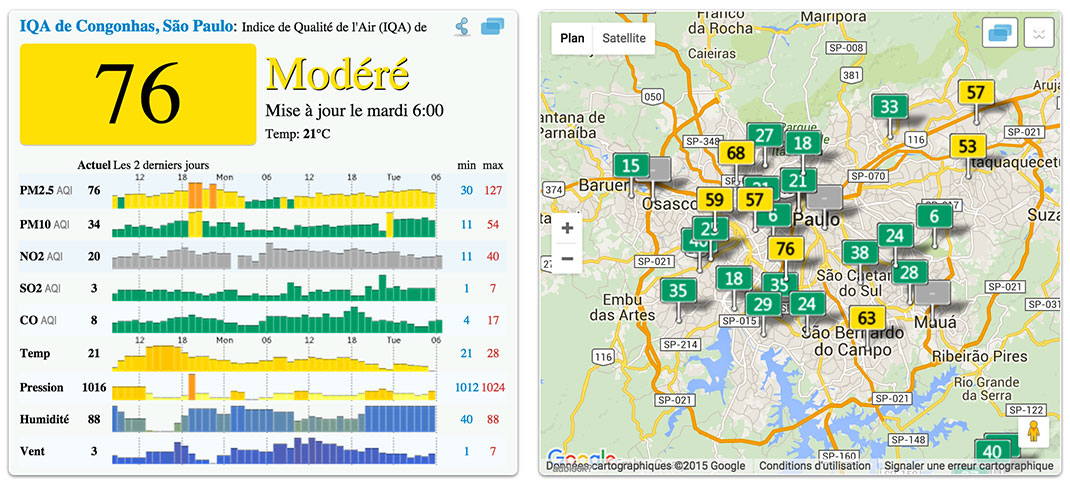This screenshot has width=1070, height=485.
Task: Select the Plan map view tab
Action: pyautogui.click(x=572, y=38)
